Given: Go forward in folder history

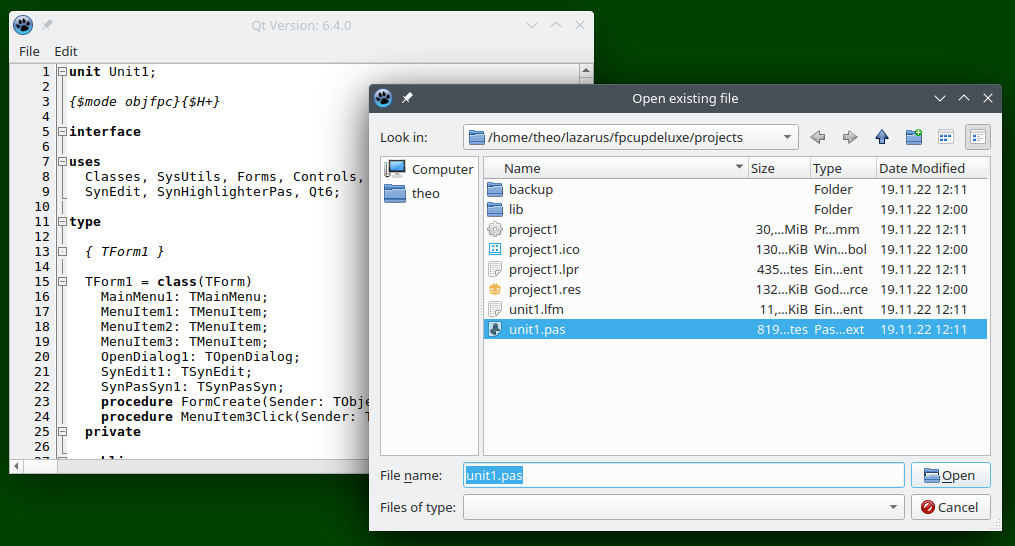Looking at the screenshot, I should [x=850, y=137].
